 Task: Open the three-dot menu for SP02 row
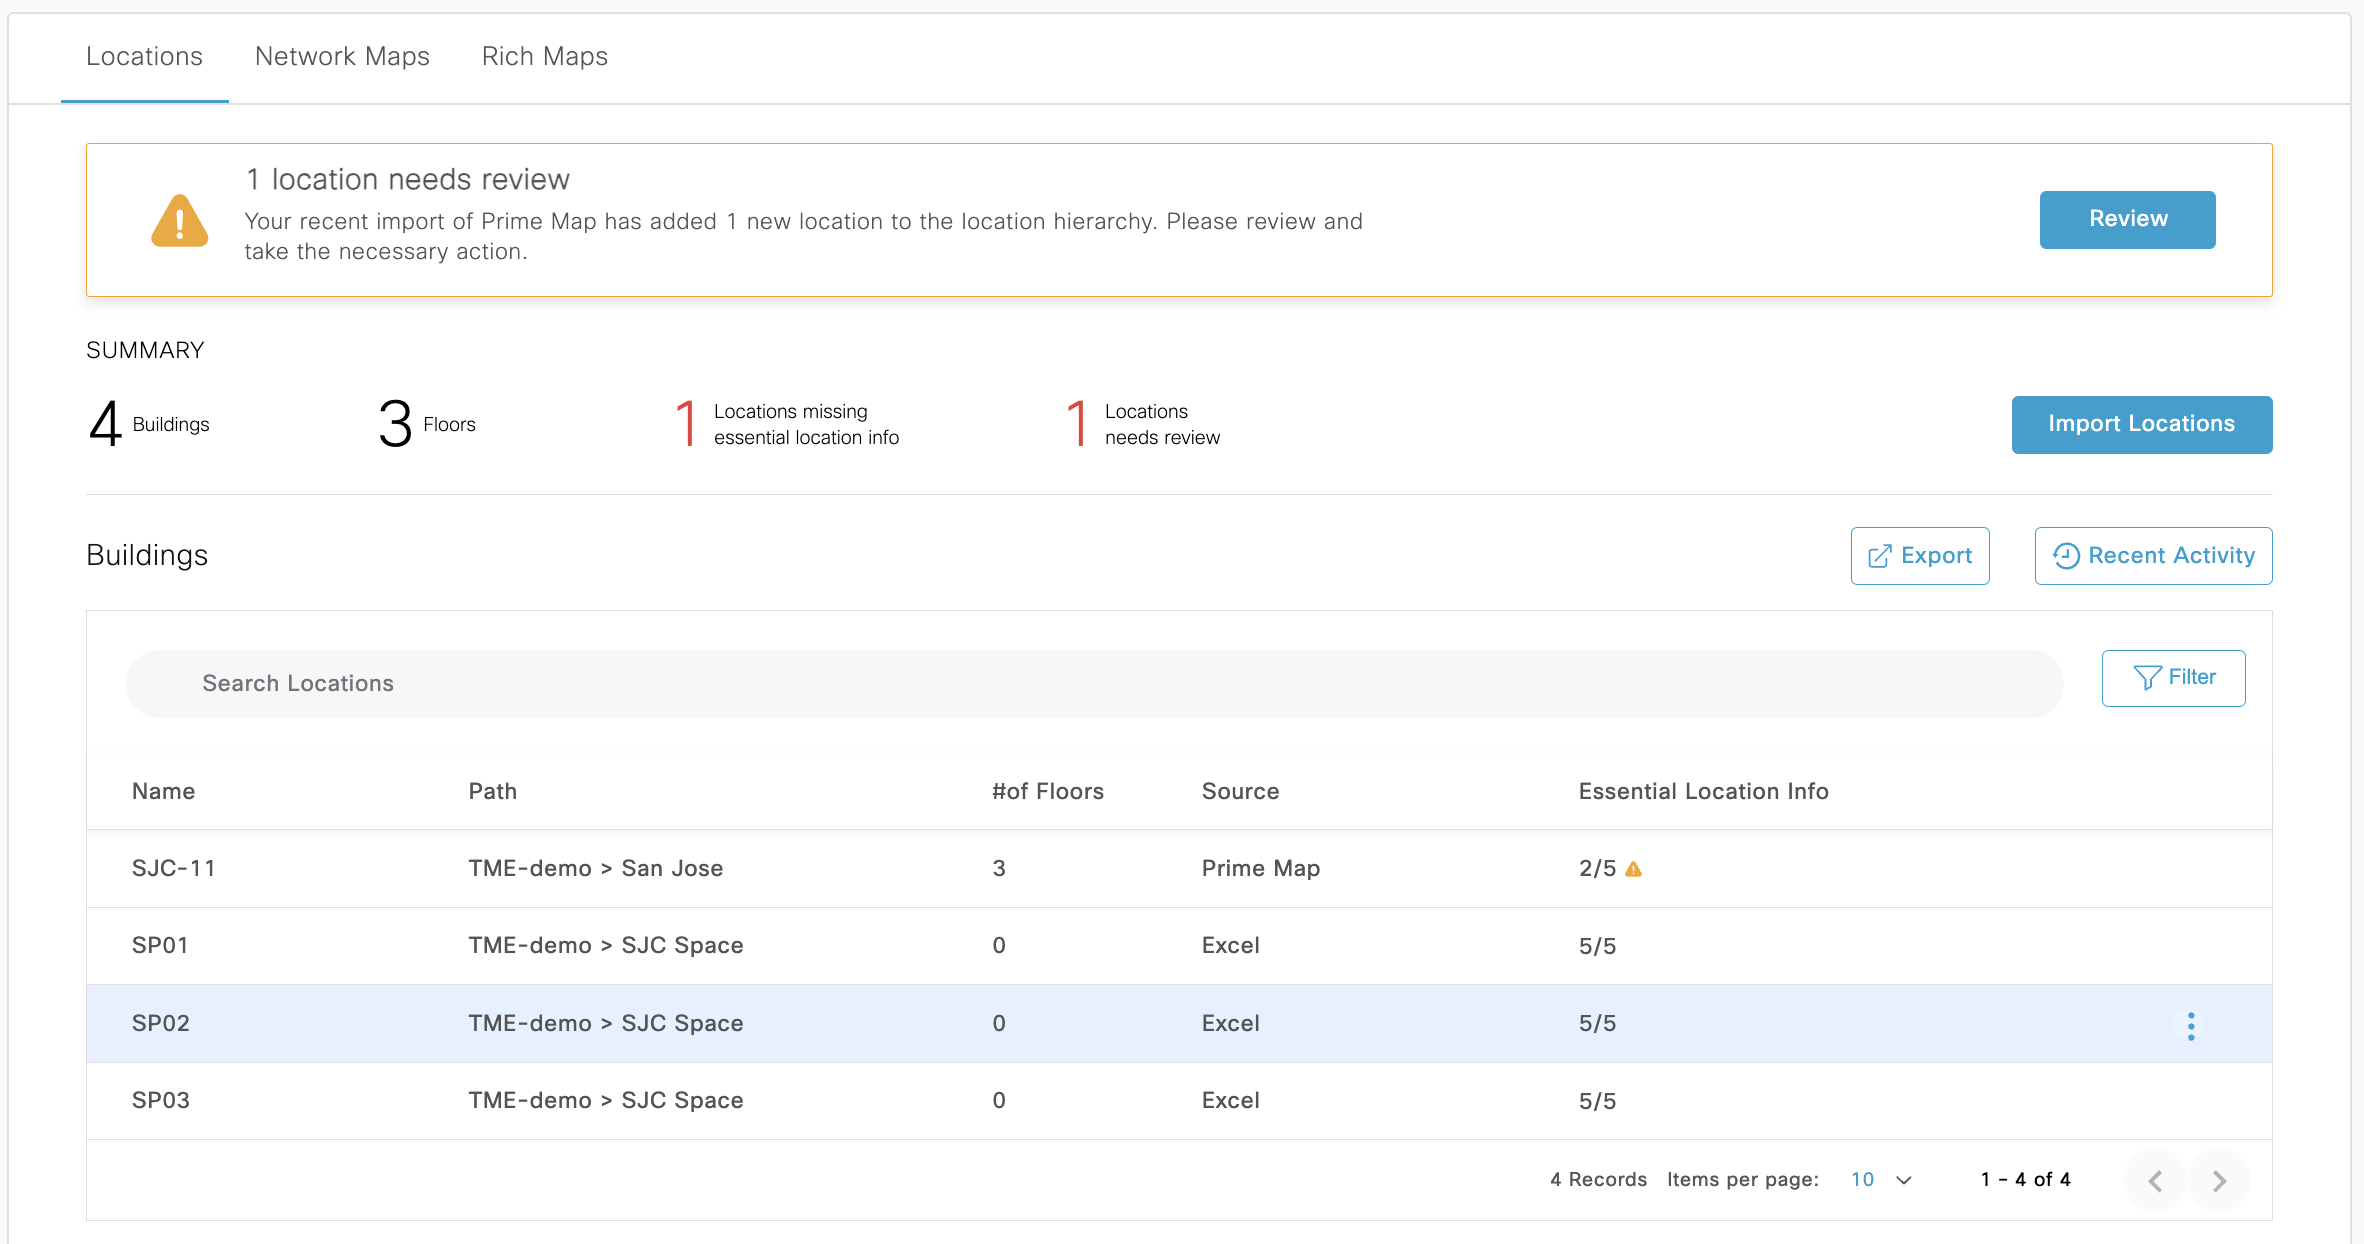(2190, 1025)
